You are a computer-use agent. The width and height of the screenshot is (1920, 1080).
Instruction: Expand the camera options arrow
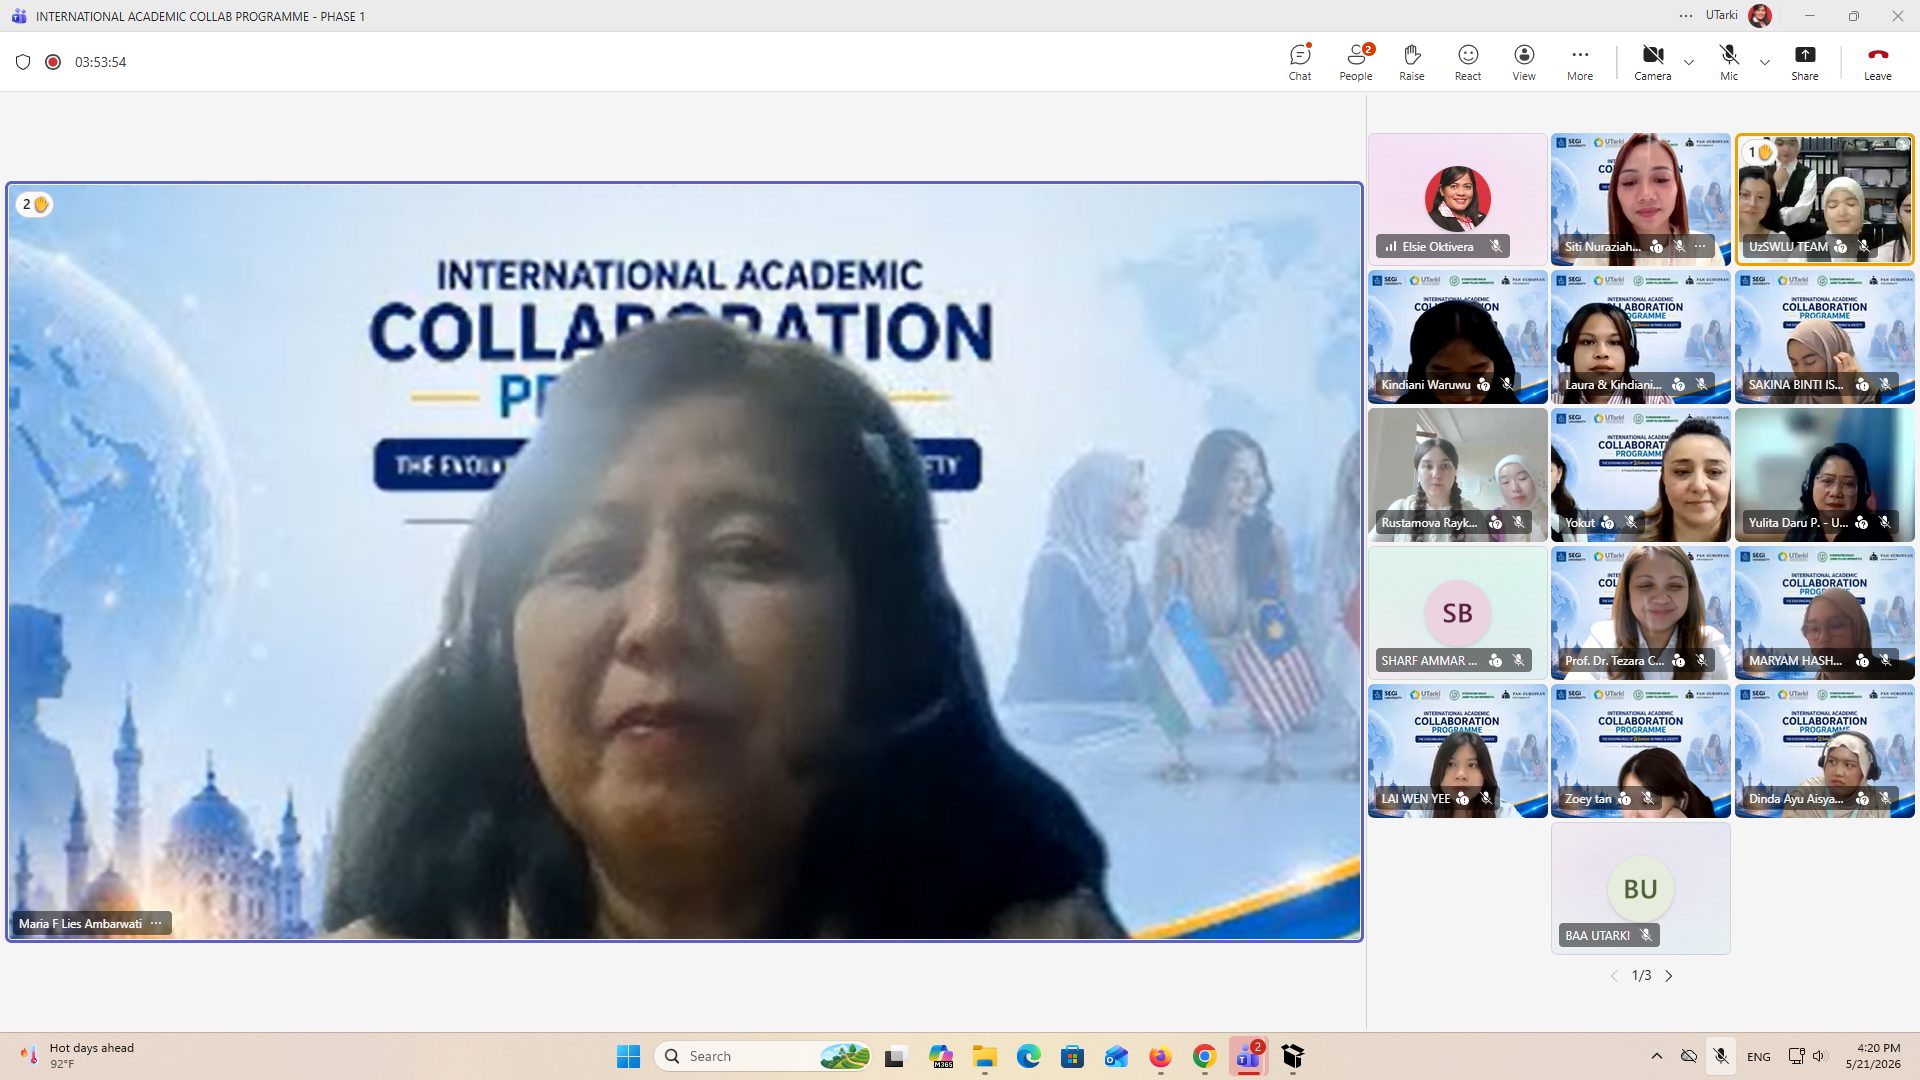[x=1689, y=62]
